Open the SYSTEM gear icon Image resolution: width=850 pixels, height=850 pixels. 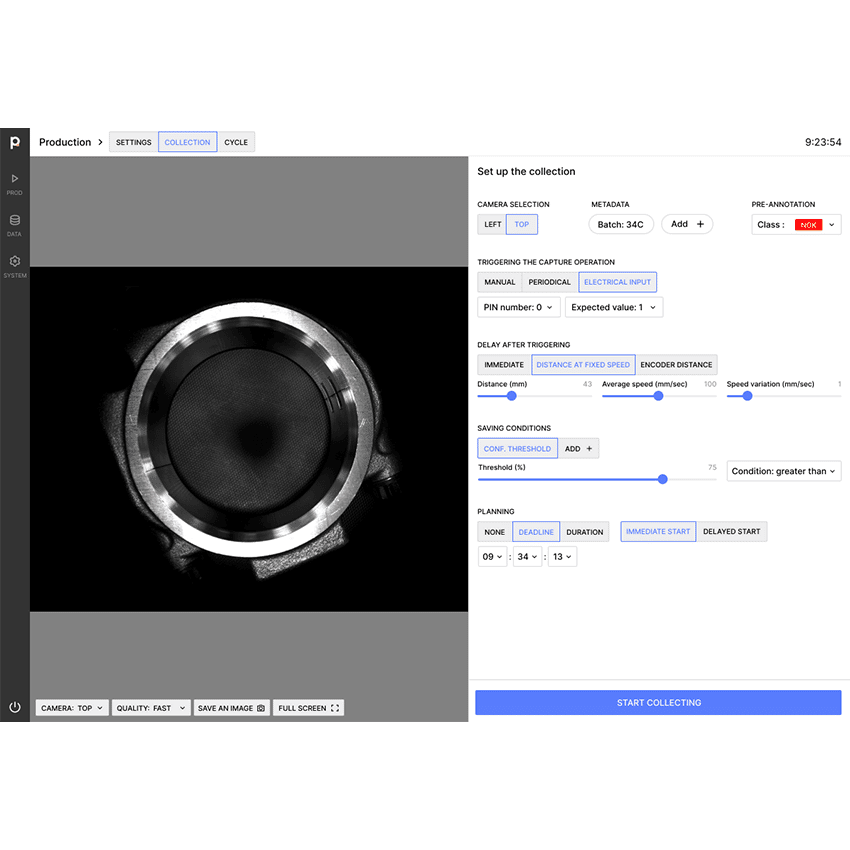[15, 262]
